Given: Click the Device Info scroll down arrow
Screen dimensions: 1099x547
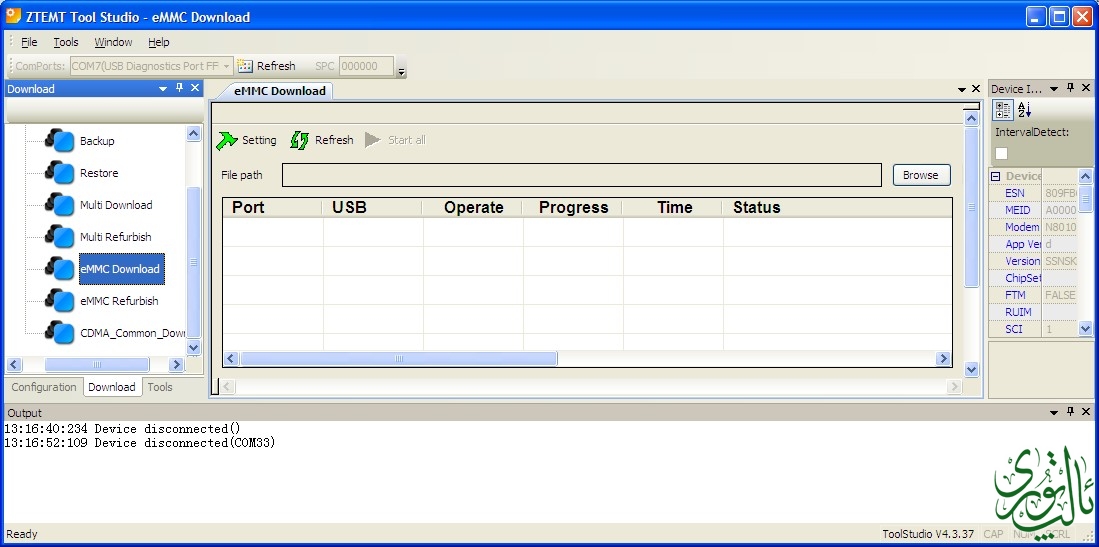Looking at the screenshot, I should (x=1085, y=328).
